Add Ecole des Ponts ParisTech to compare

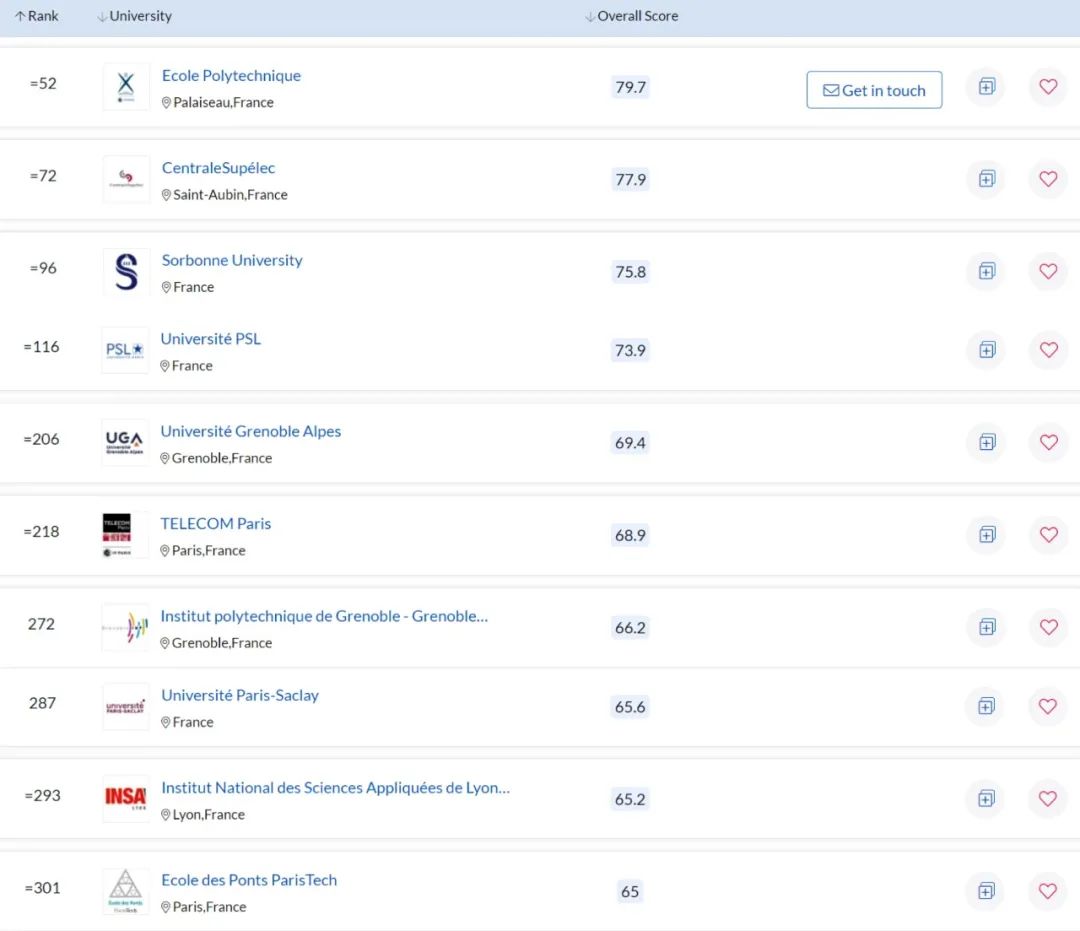986,890
